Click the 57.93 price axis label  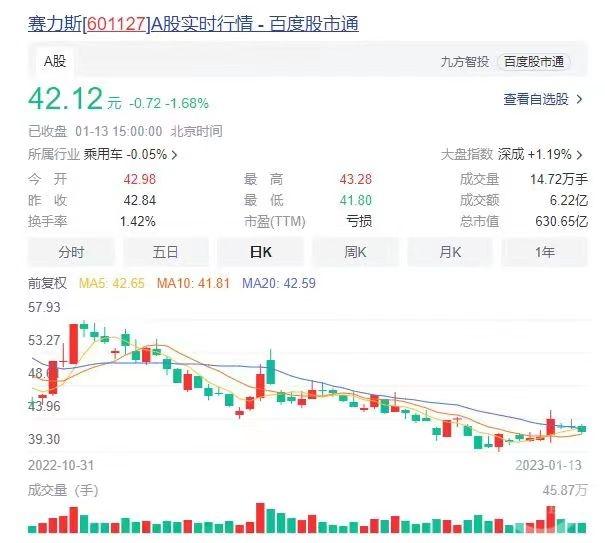(44, 308)
